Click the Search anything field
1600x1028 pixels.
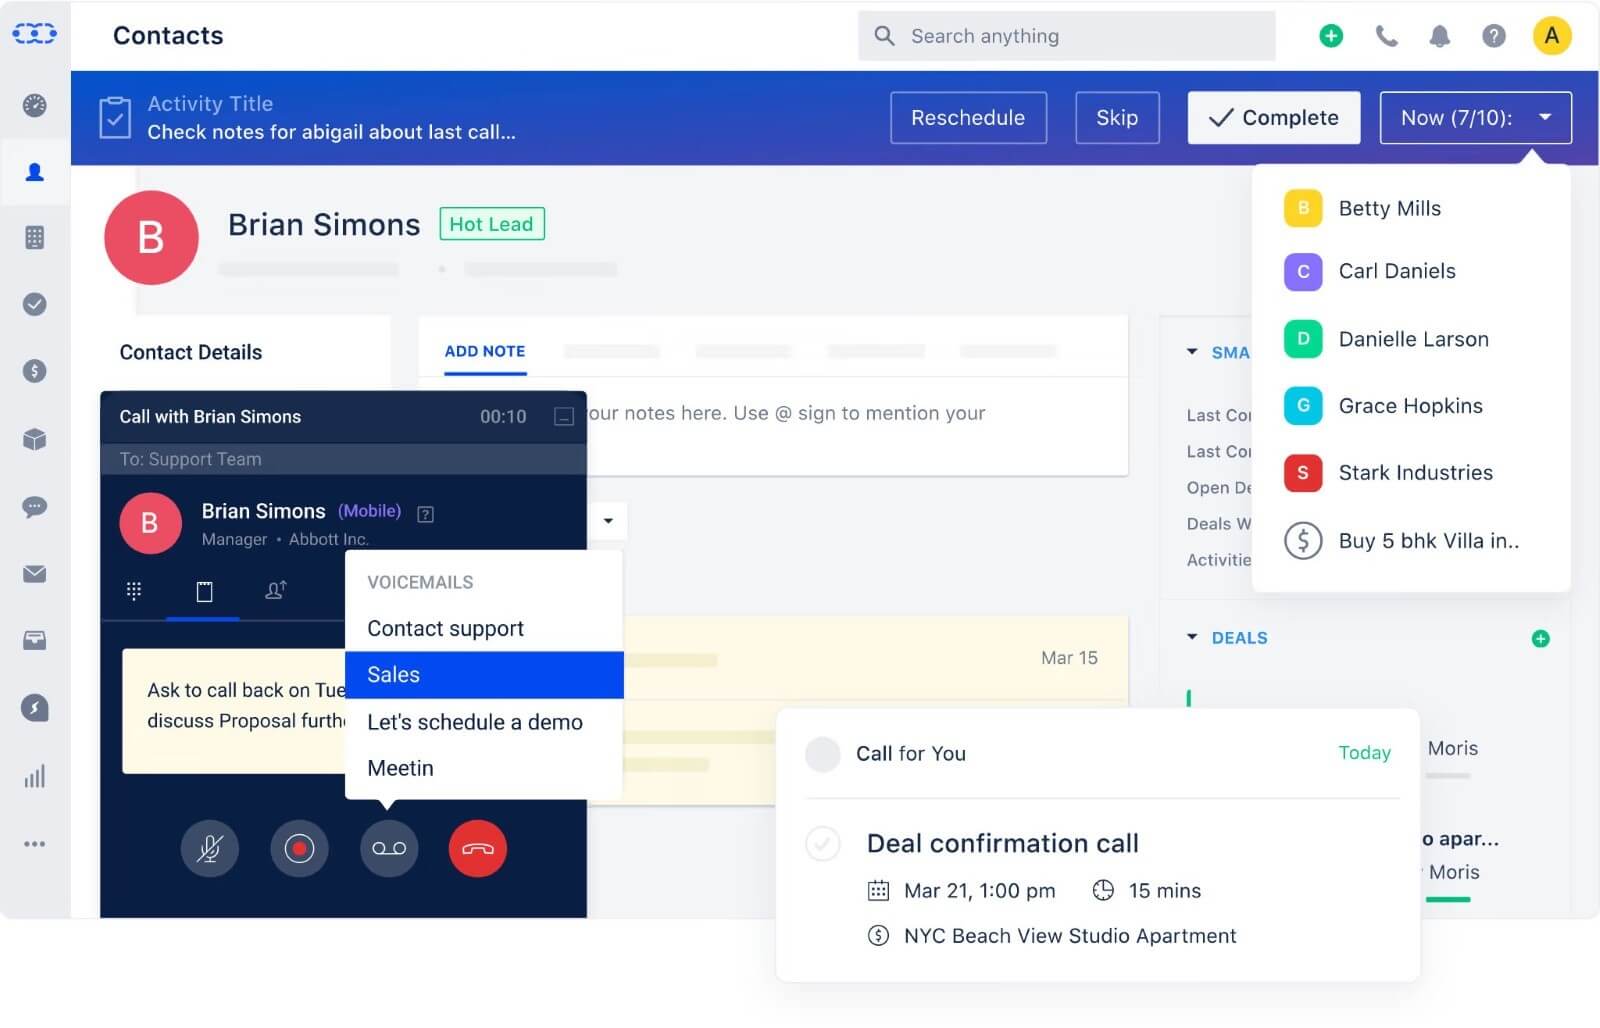point(1066,36)
